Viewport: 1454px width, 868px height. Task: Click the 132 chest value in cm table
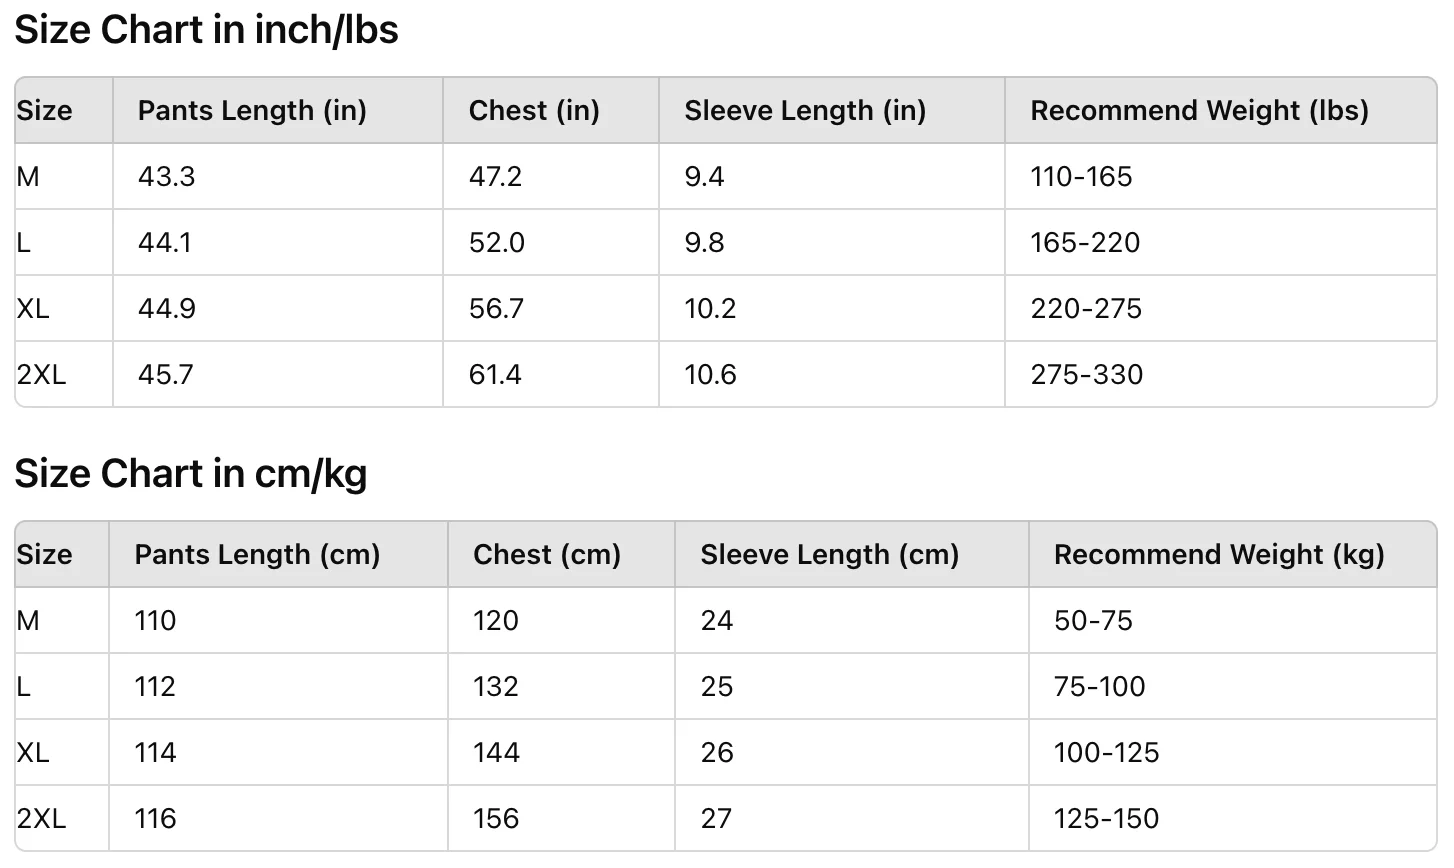coord(495,687)
